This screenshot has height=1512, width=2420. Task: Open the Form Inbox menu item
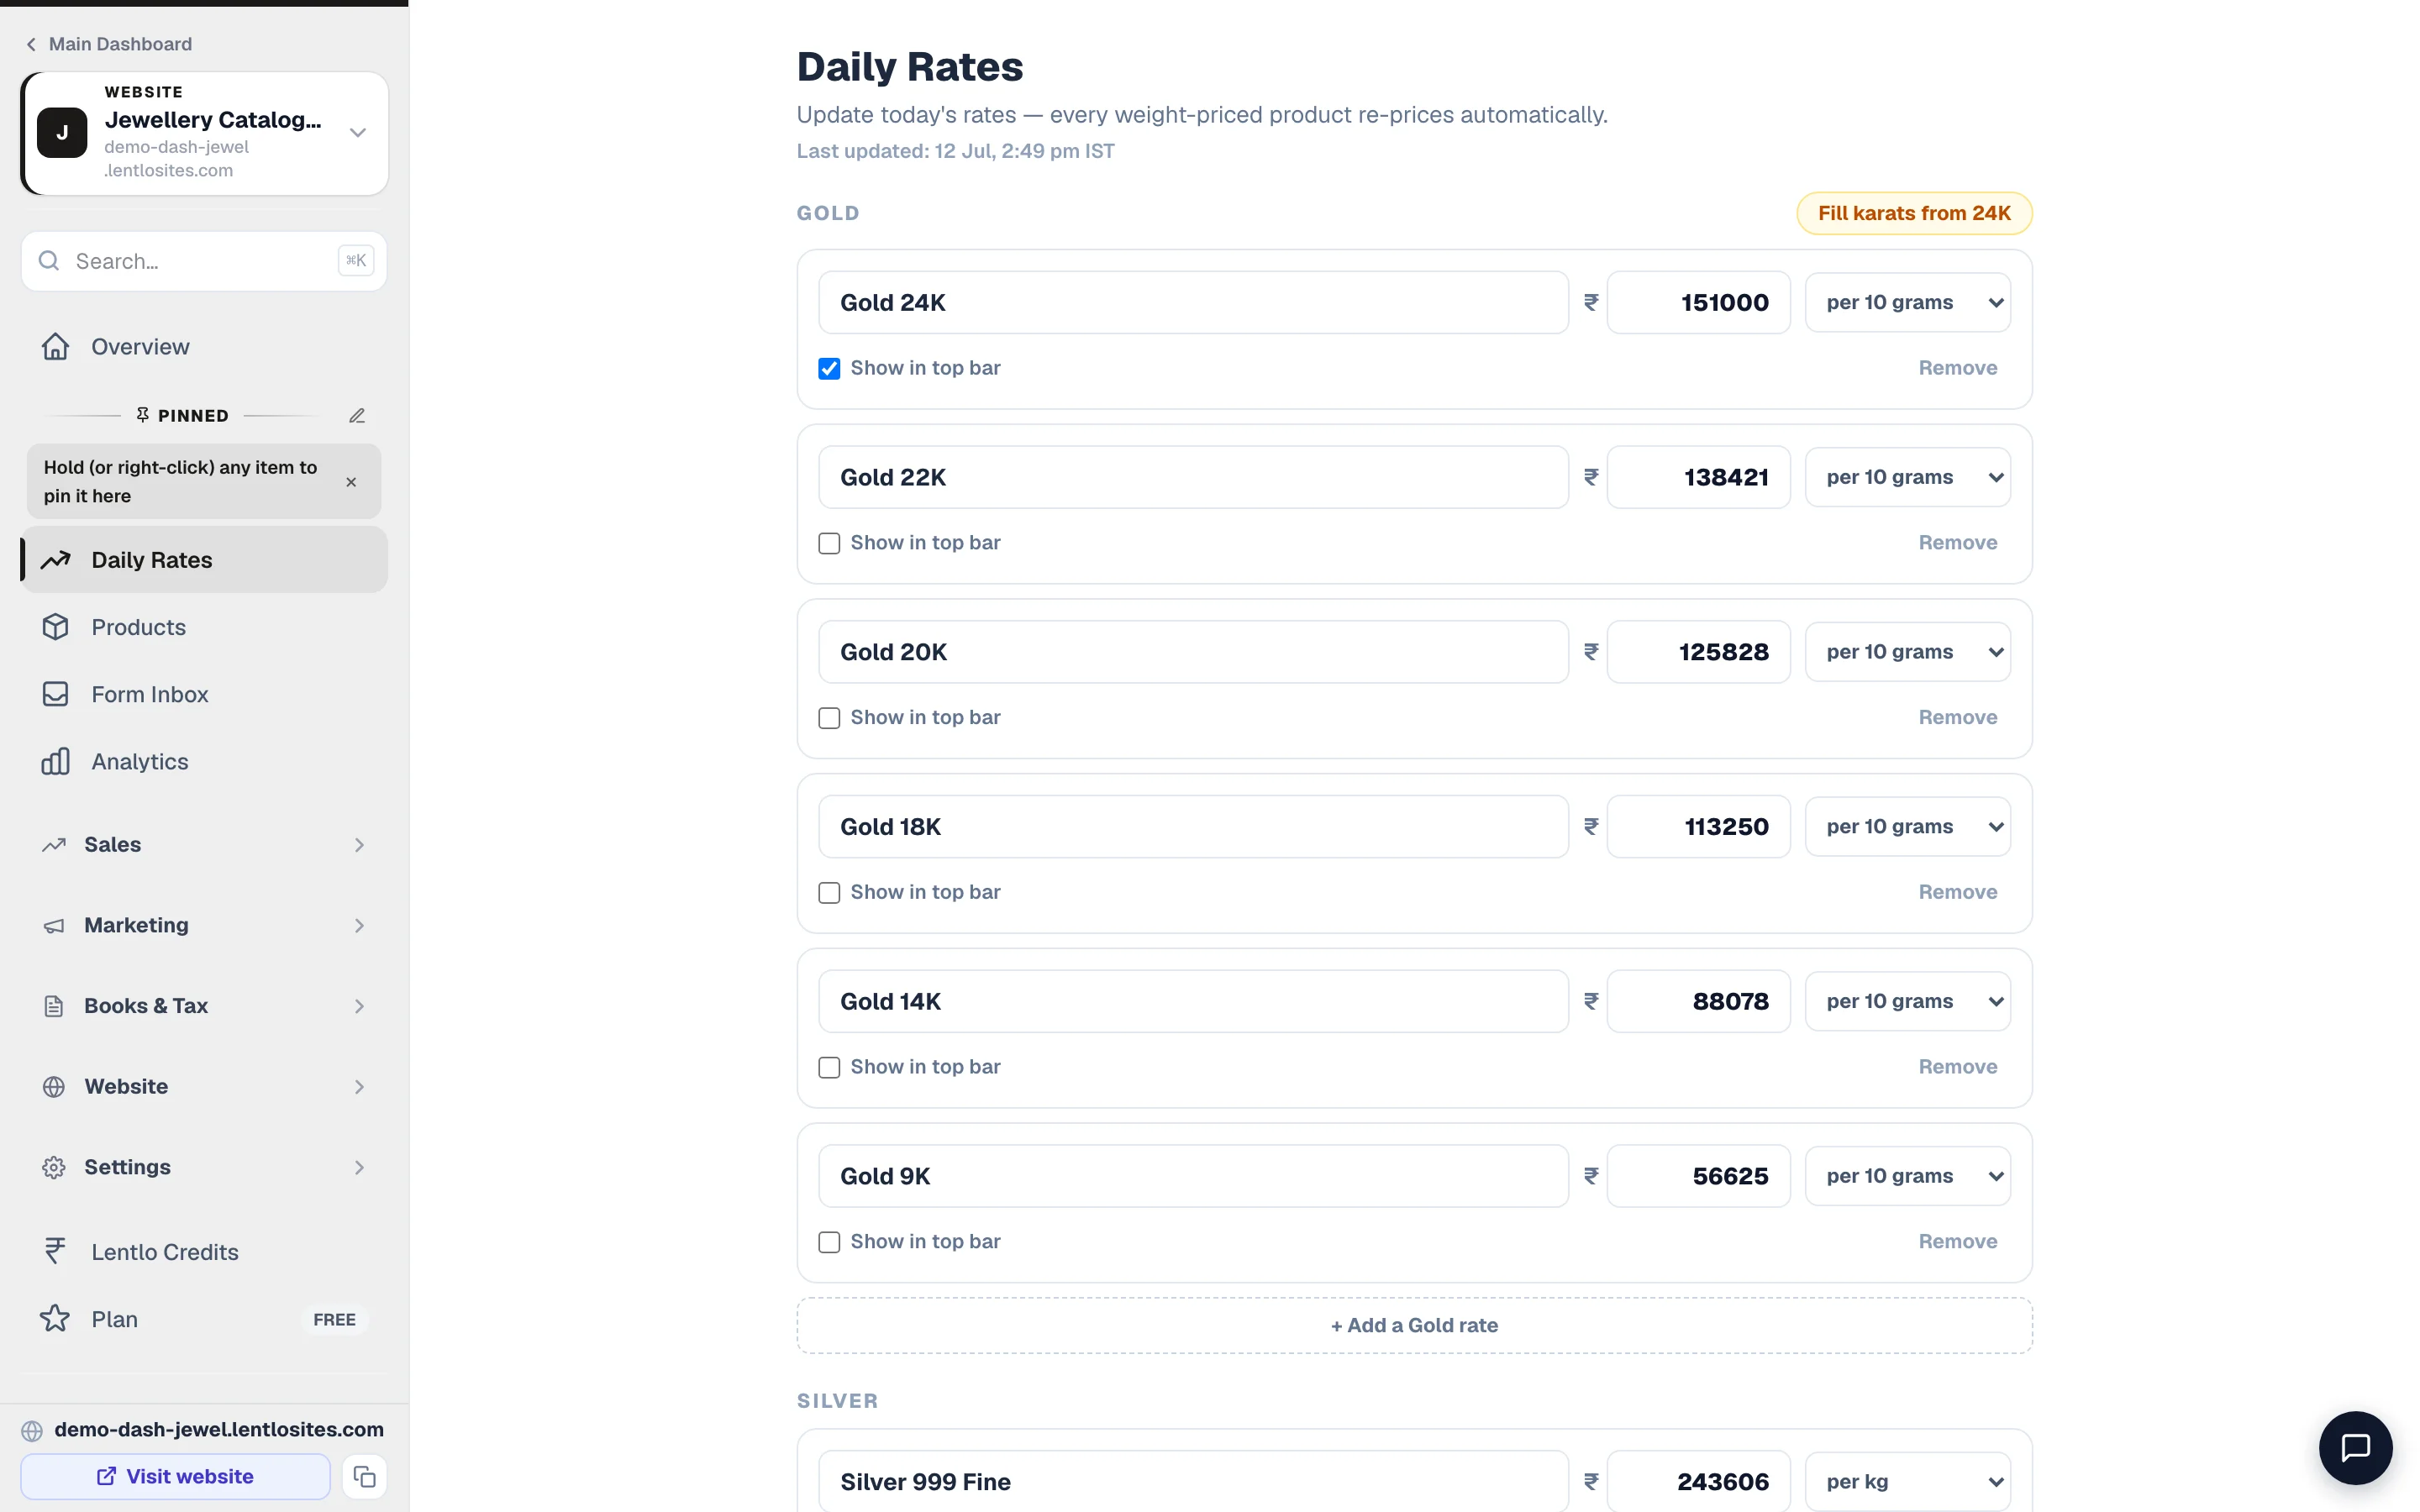(x=204, y=694)
